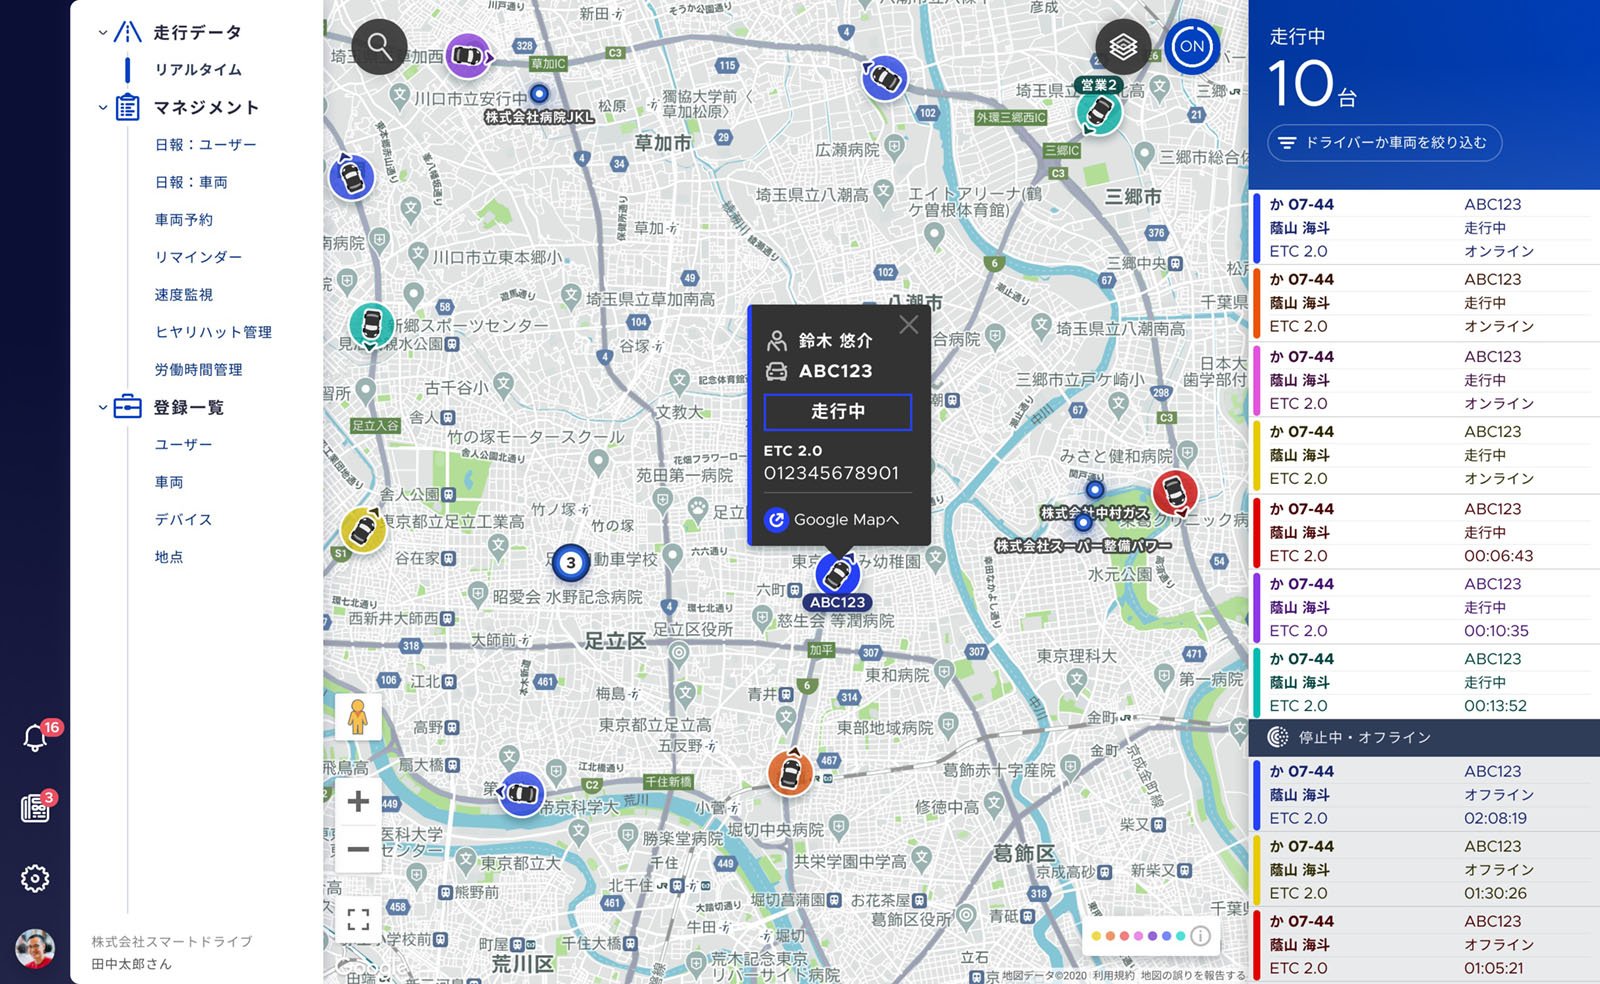Open the map search magnifier

380,46
